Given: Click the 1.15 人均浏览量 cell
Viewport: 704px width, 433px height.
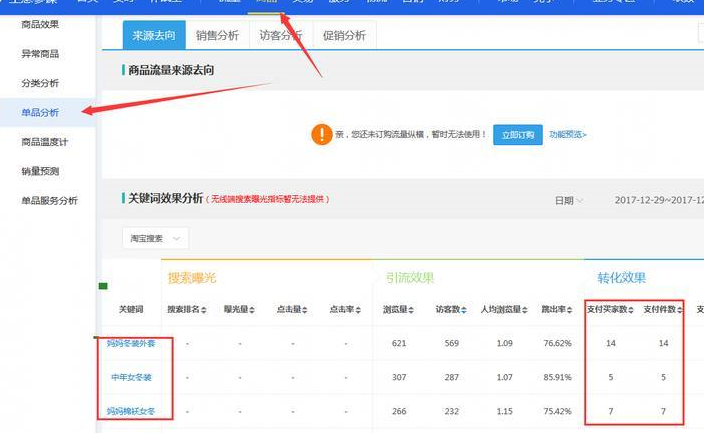Looking at the screenshot, I should (x=505, y=411).
